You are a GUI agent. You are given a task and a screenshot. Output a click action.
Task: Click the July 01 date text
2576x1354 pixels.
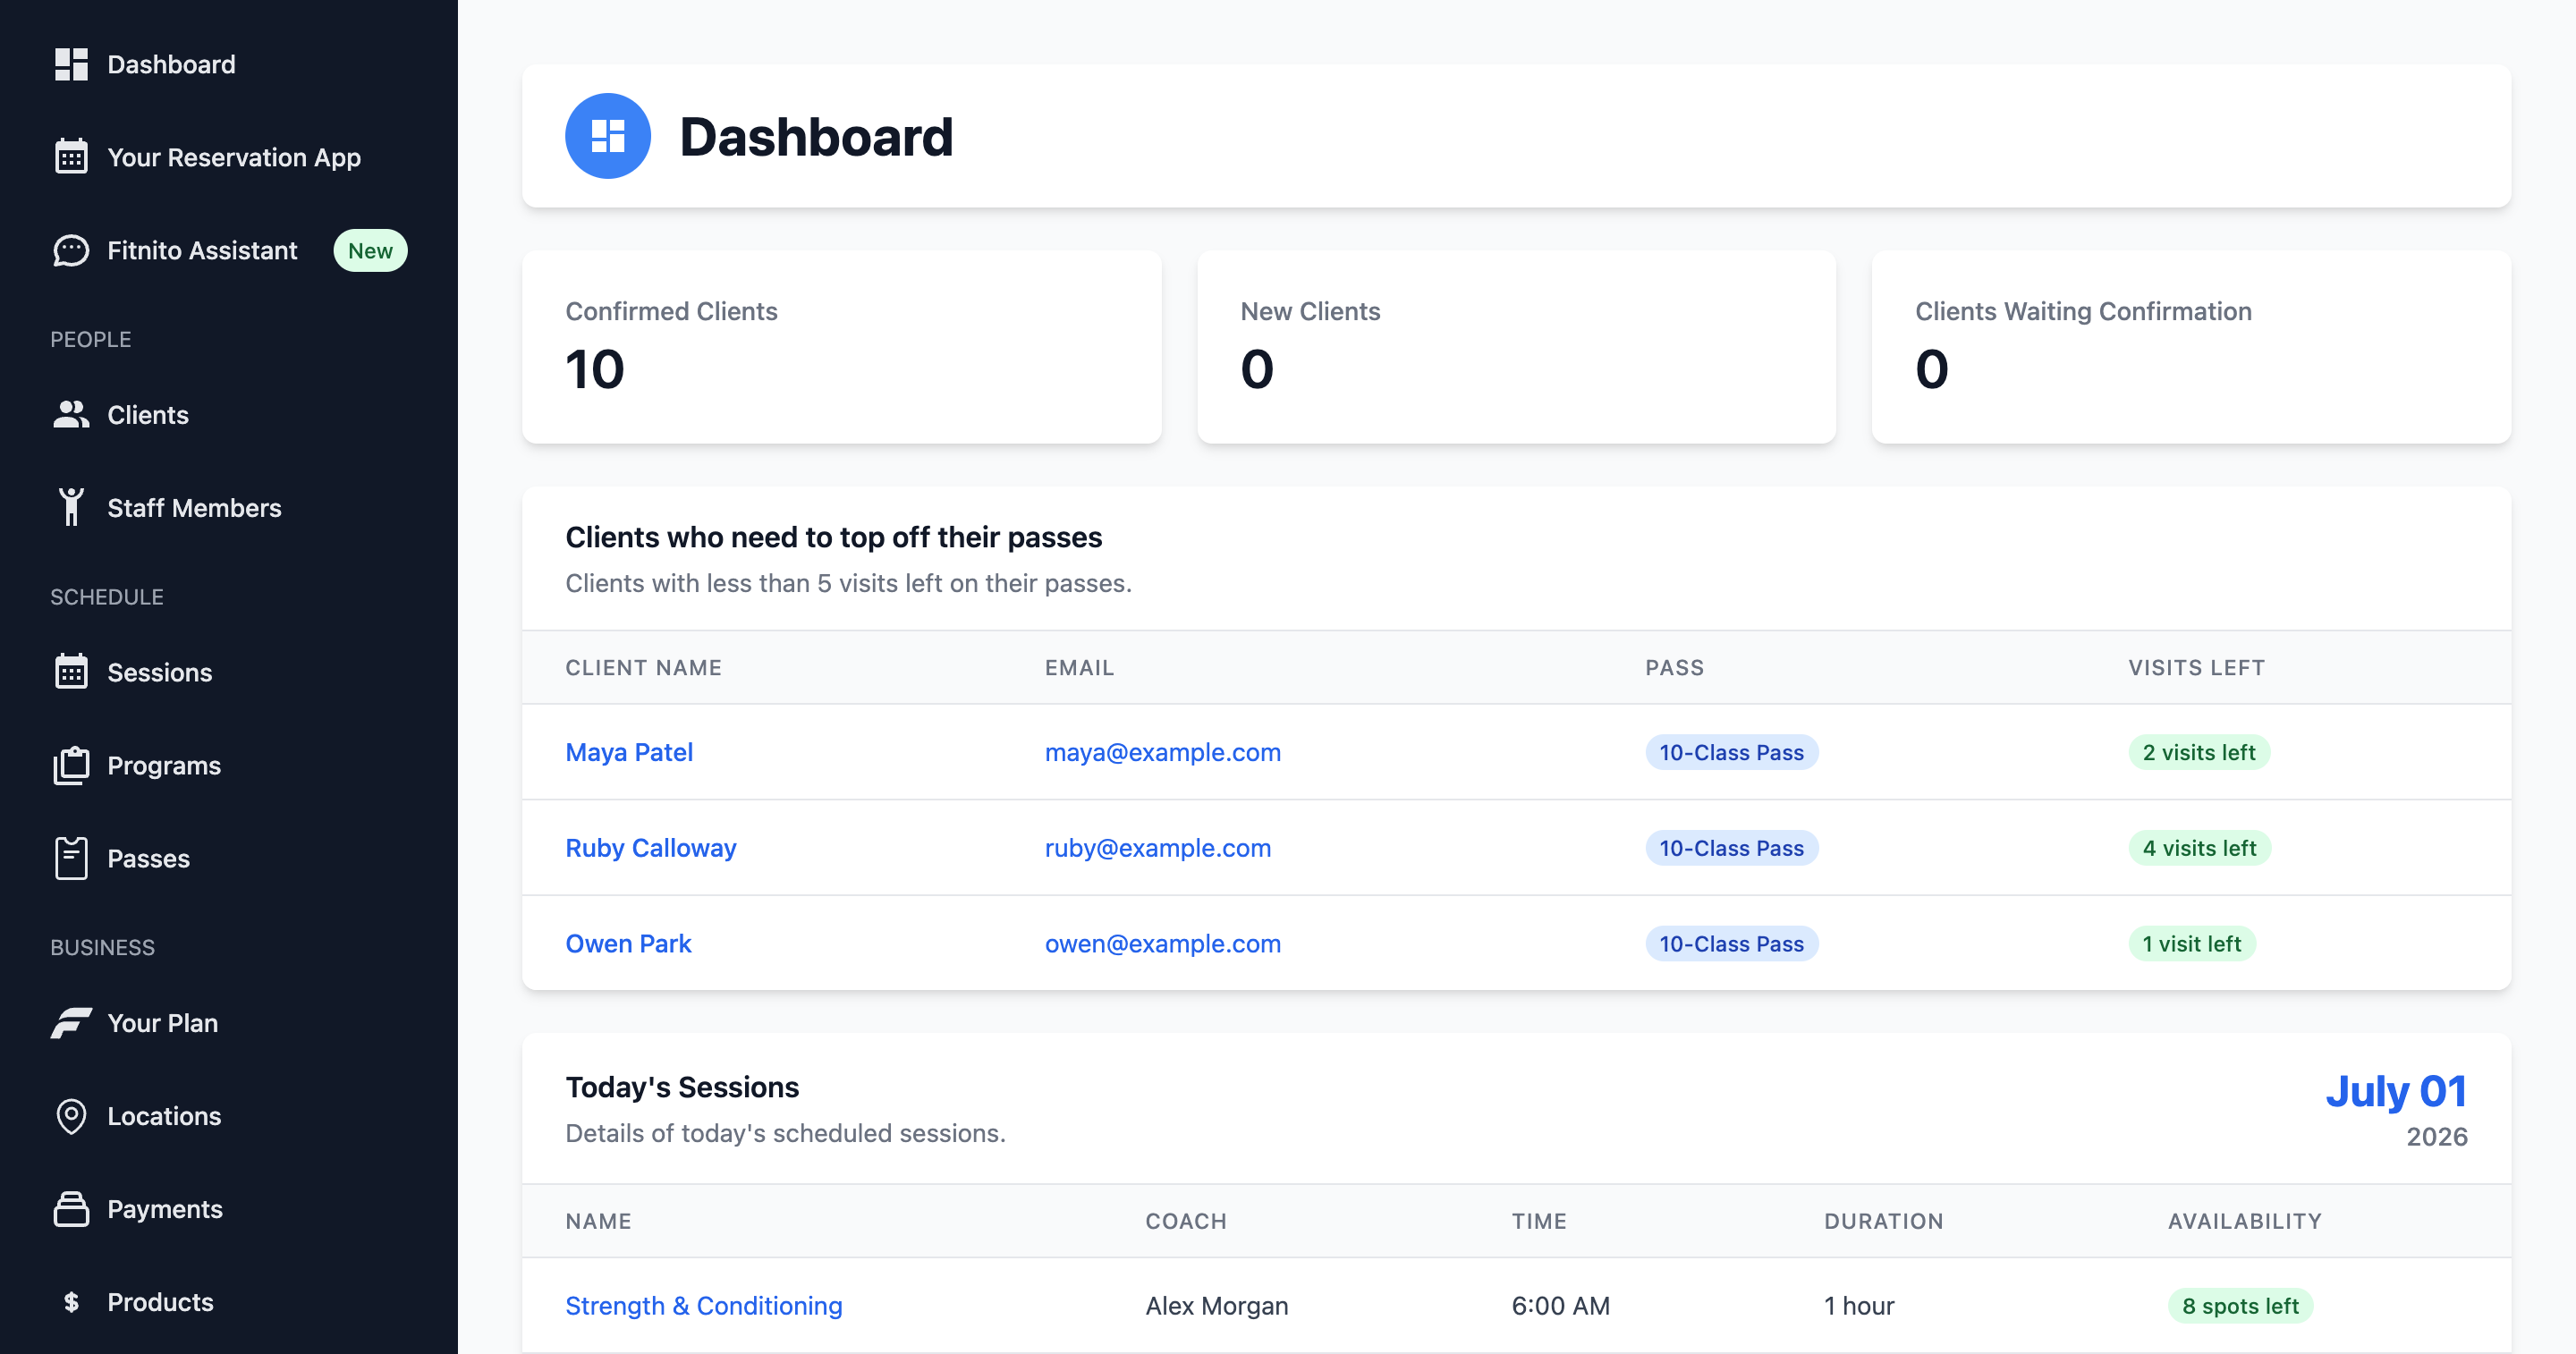click(x=2396, y=1090)
